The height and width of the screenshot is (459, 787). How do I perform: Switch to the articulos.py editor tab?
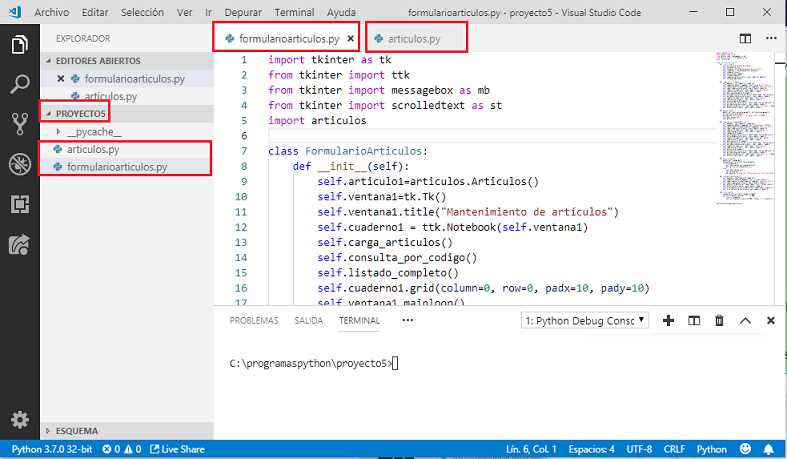click(416, 38)
